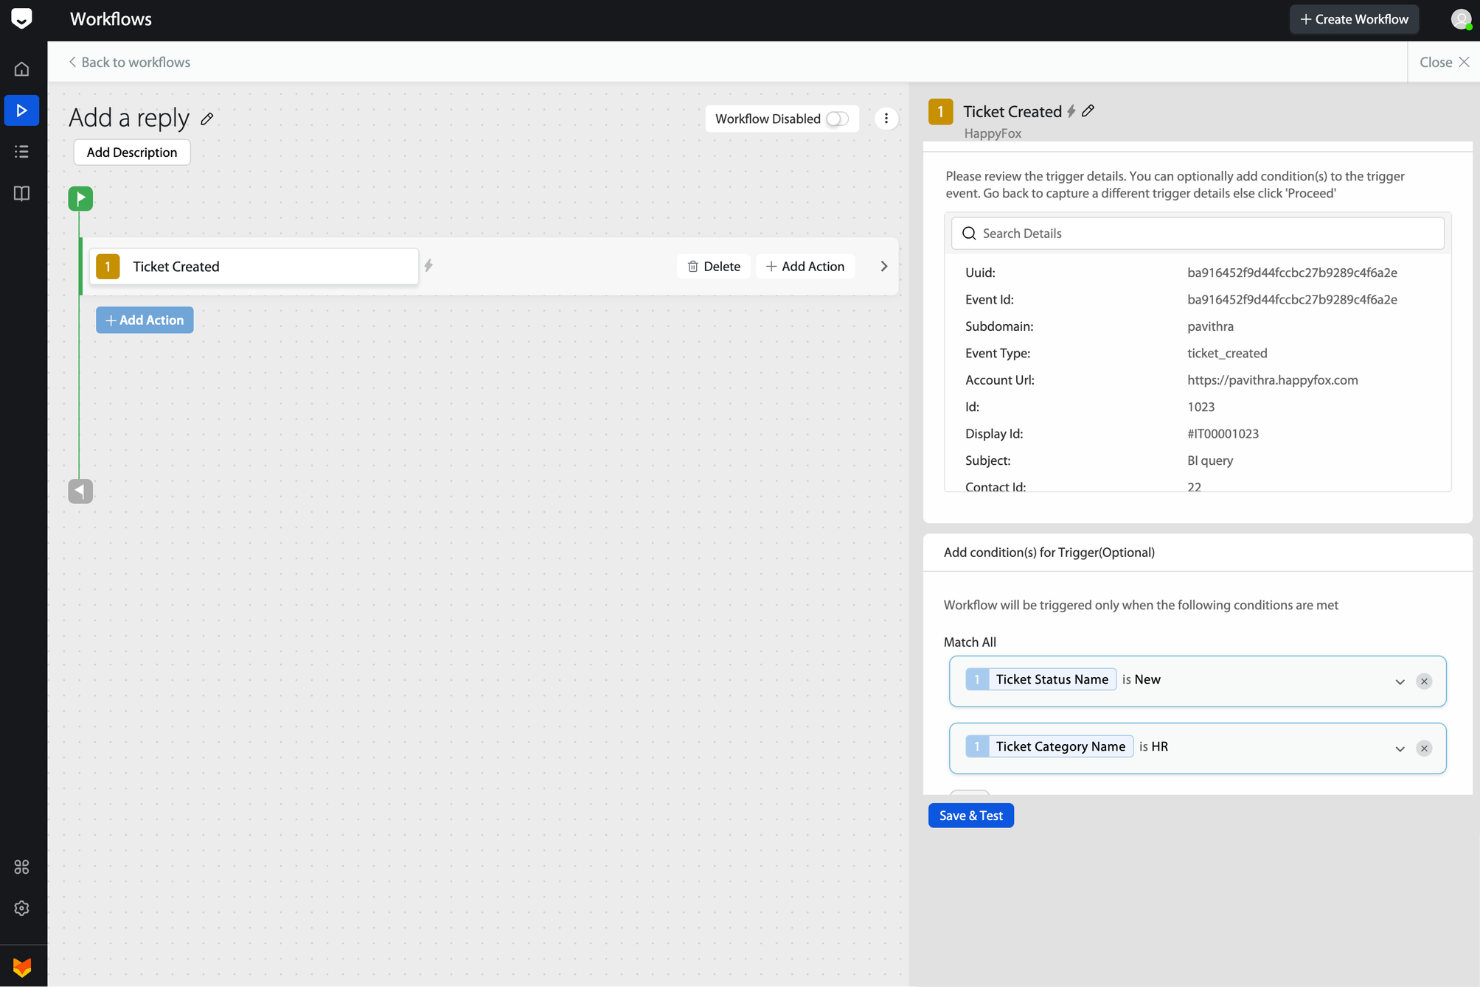Open Settings gear icon in sidebar
Image resolution: width=1480 pixels, height=987 pixels.
pos(22,907)
